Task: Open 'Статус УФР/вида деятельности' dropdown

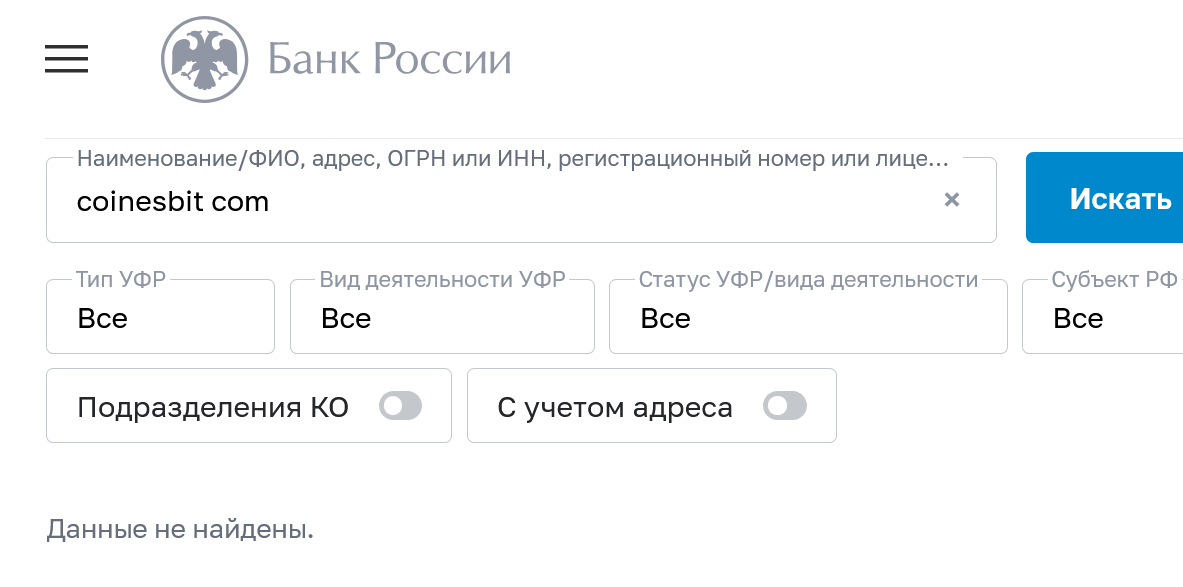Action: tap(807, 317)
